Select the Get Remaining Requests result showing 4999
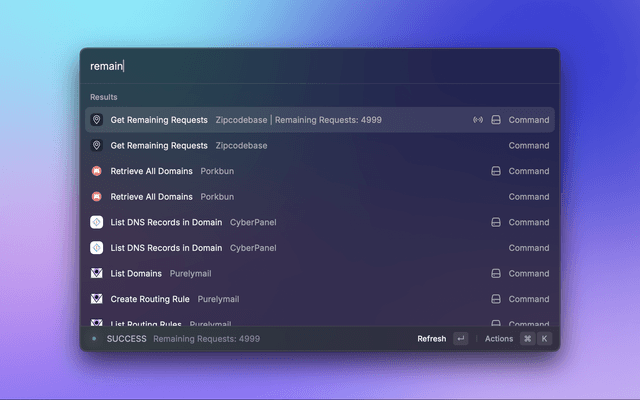The height and width of the screenshot is (400, 640). (x=245, y=120)
